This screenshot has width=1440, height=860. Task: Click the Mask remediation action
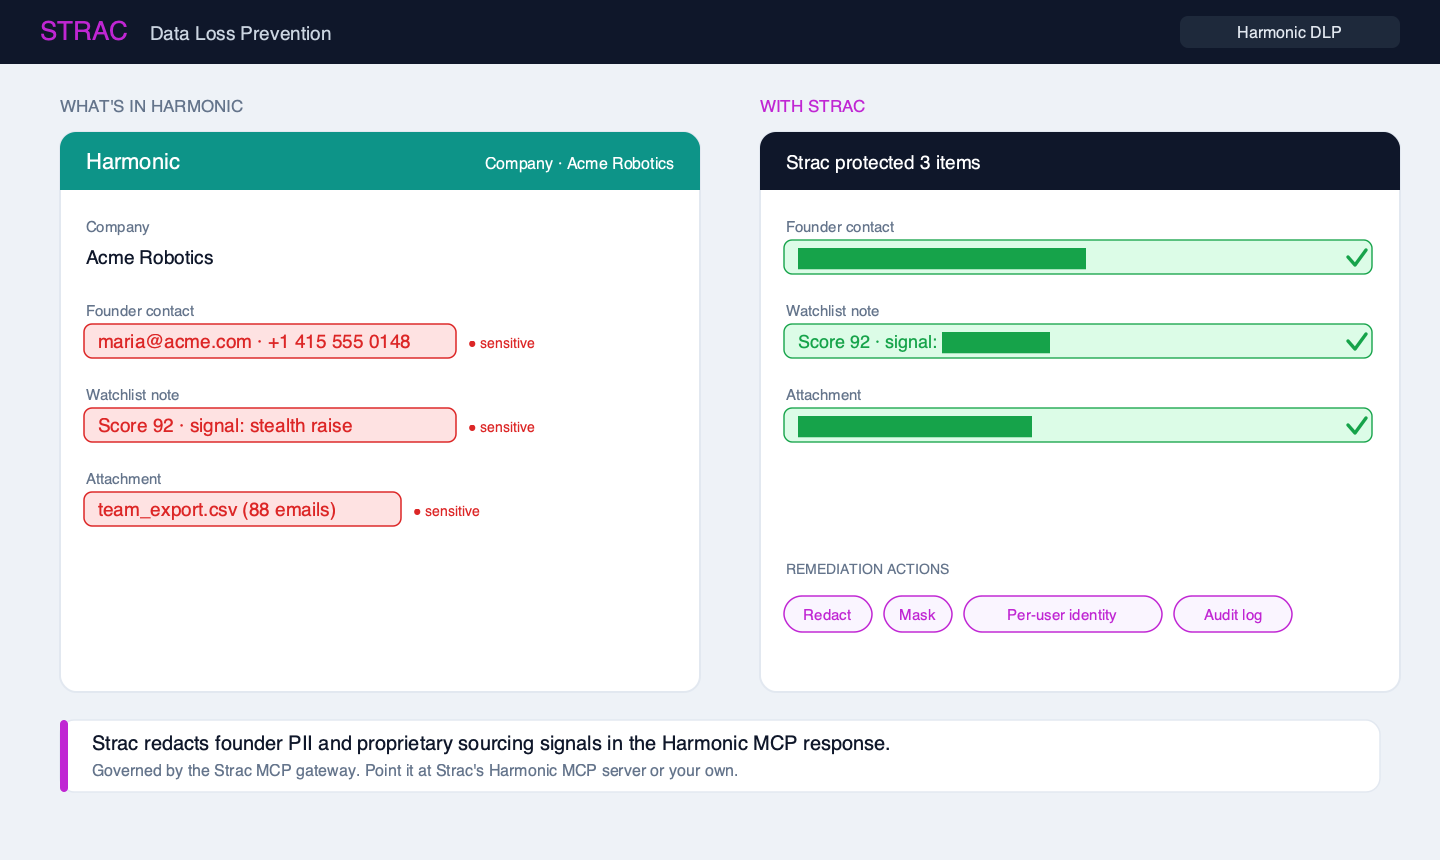[x=918, y=614]
